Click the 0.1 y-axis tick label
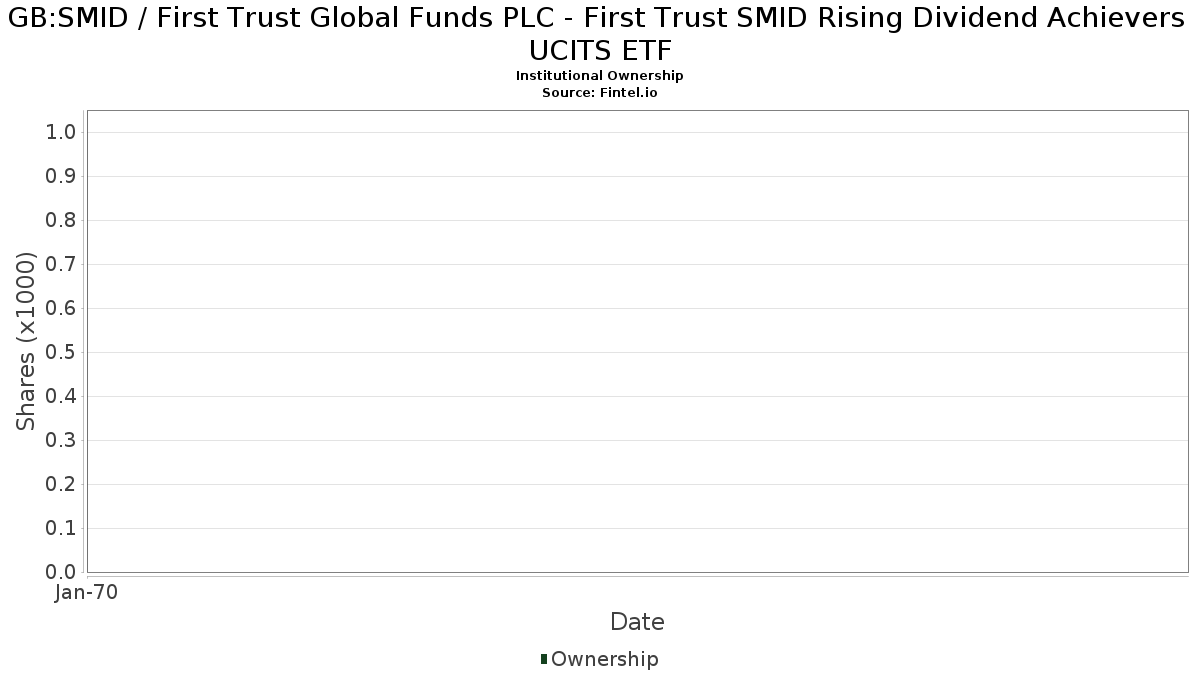This screenshot has width=1200, height=675. (x=61, y=529)
